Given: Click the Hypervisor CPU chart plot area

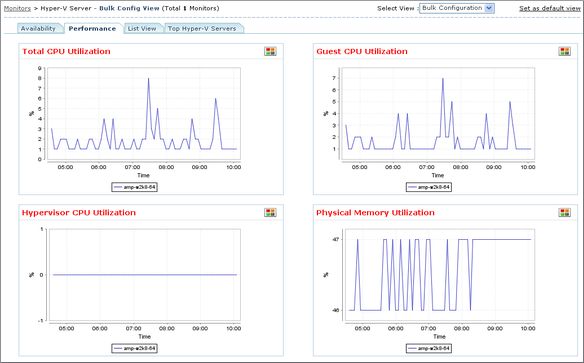Looking at the screenshot, I should (x=144, y=275).
